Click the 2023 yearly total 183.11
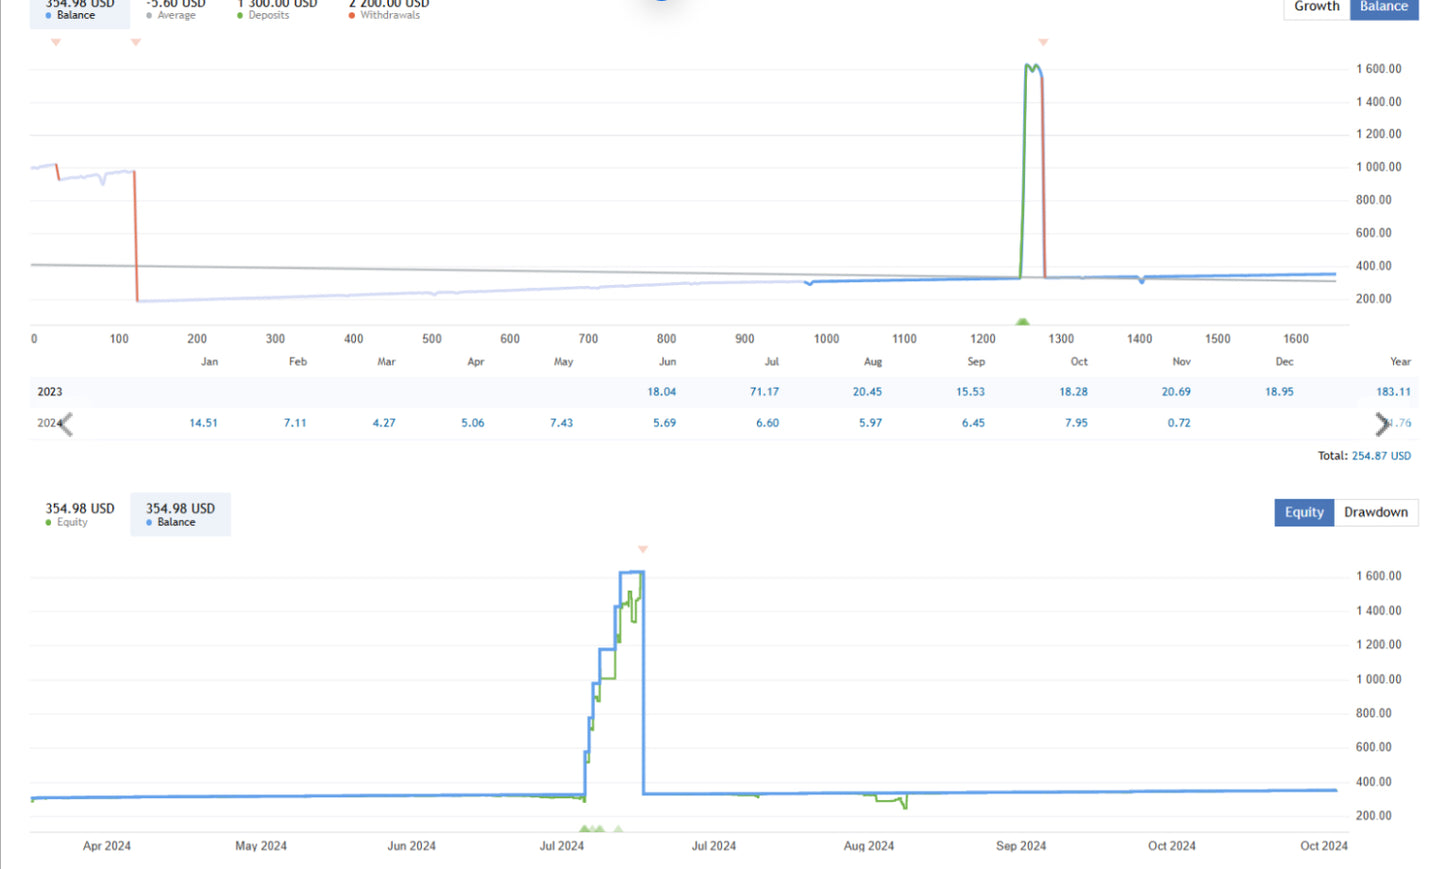This screenshot has height=869, width=1445. point(1394,392)
